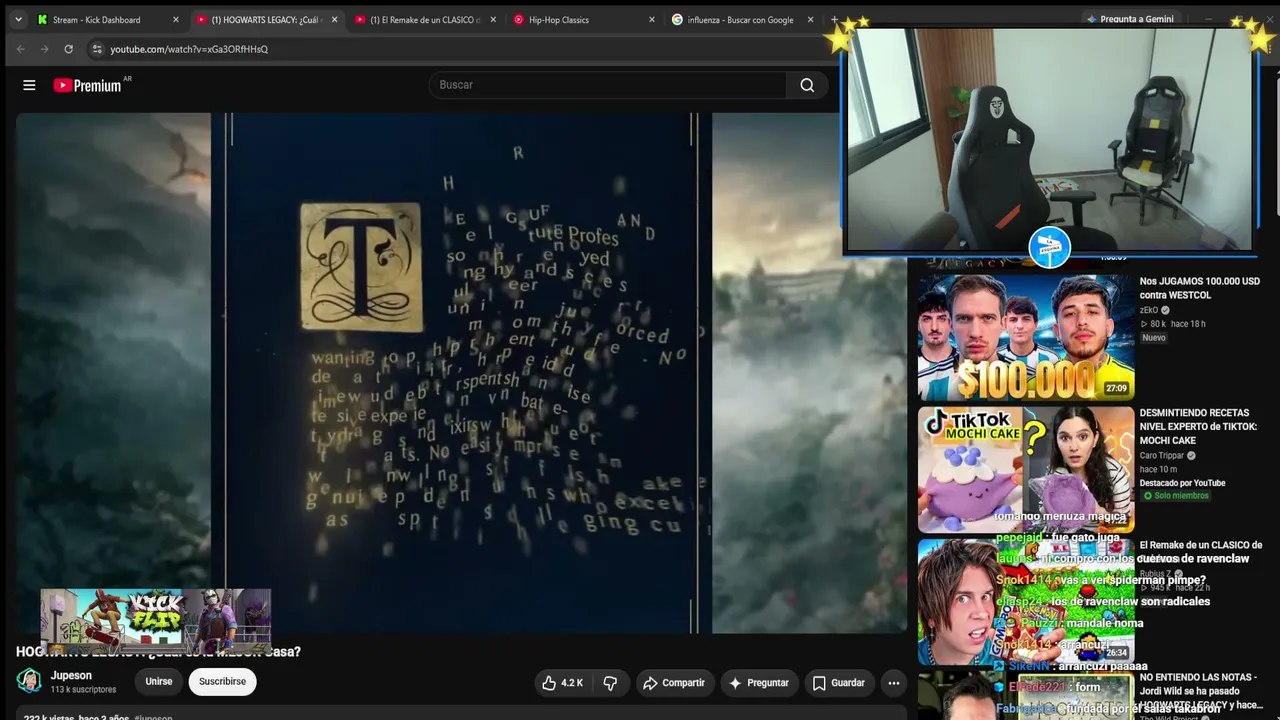This screenshot has width=1280, height=720.
Task: Open 'DESMINTIENDO RECETAS NIVEL EXPERTO de TIKTOK' title
Action: (x=1198, y=427)
